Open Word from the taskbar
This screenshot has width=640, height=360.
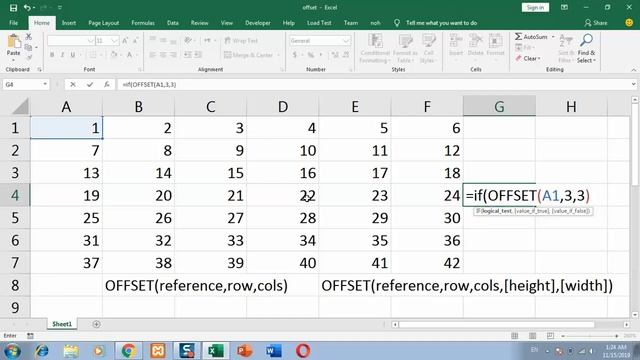click(273, 351)
